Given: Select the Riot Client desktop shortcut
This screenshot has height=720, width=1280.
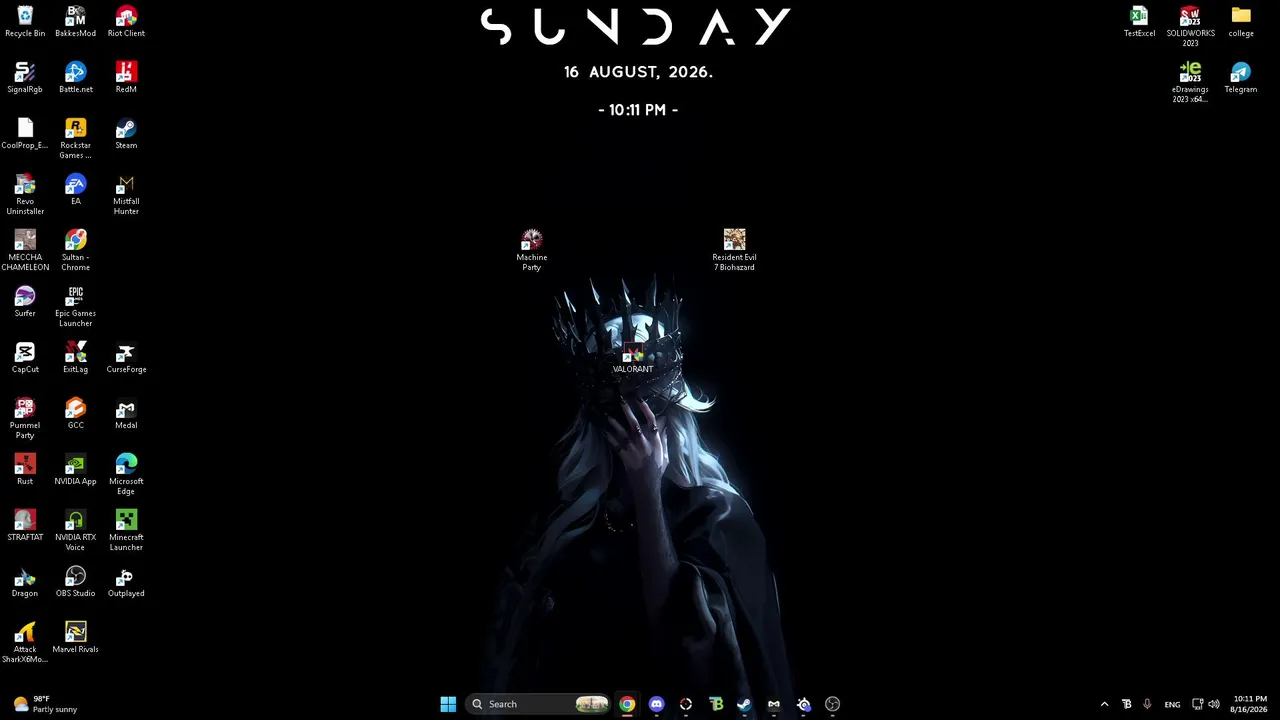Looking at the screenshot, I should pos(126,22).
